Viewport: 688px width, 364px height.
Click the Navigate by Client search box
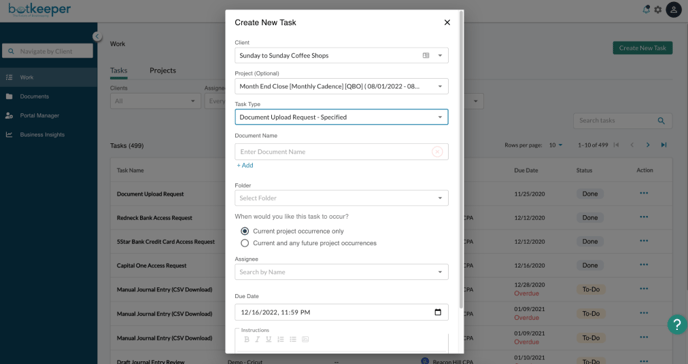(47, 51)
